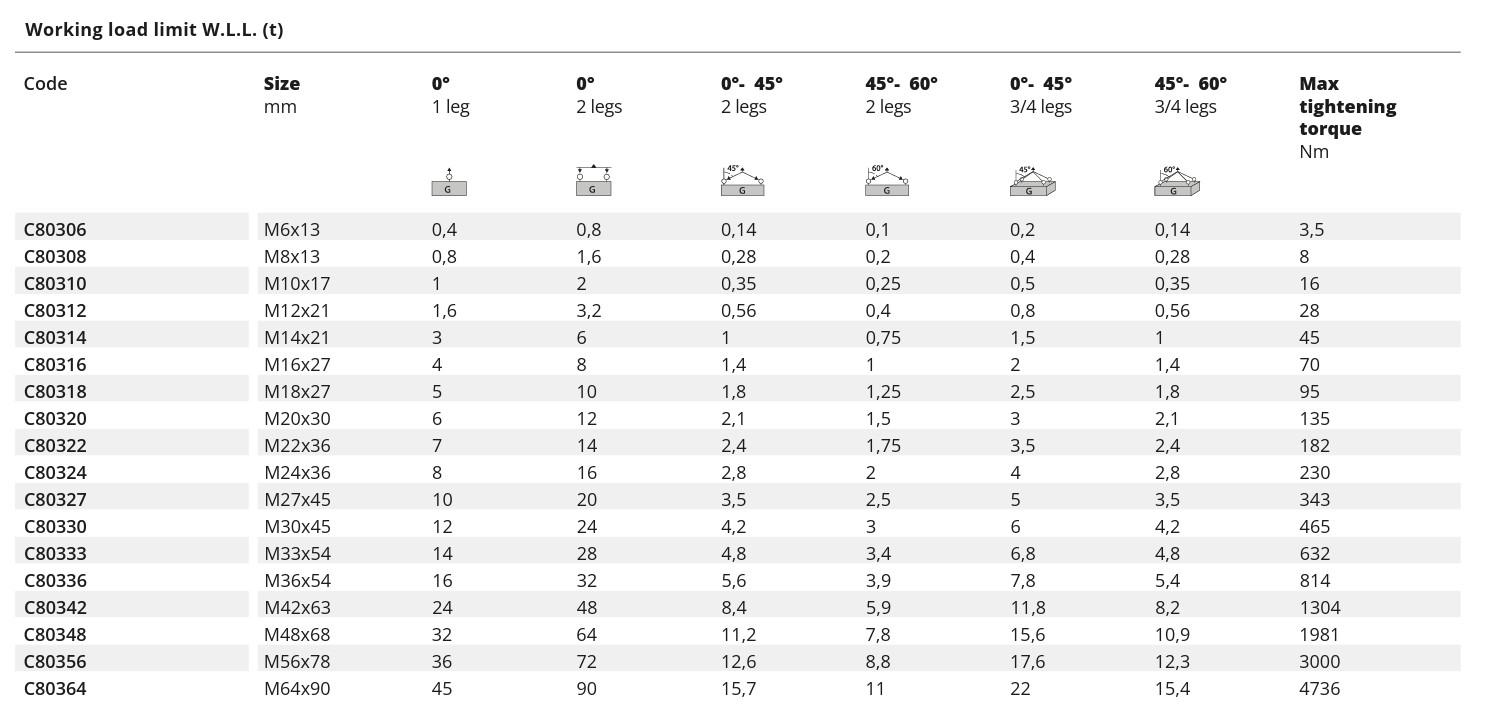Click the 45° two-leg lift diagram icon
The height and width of the screenshot is (715, 1492).
tap(742, 181)
